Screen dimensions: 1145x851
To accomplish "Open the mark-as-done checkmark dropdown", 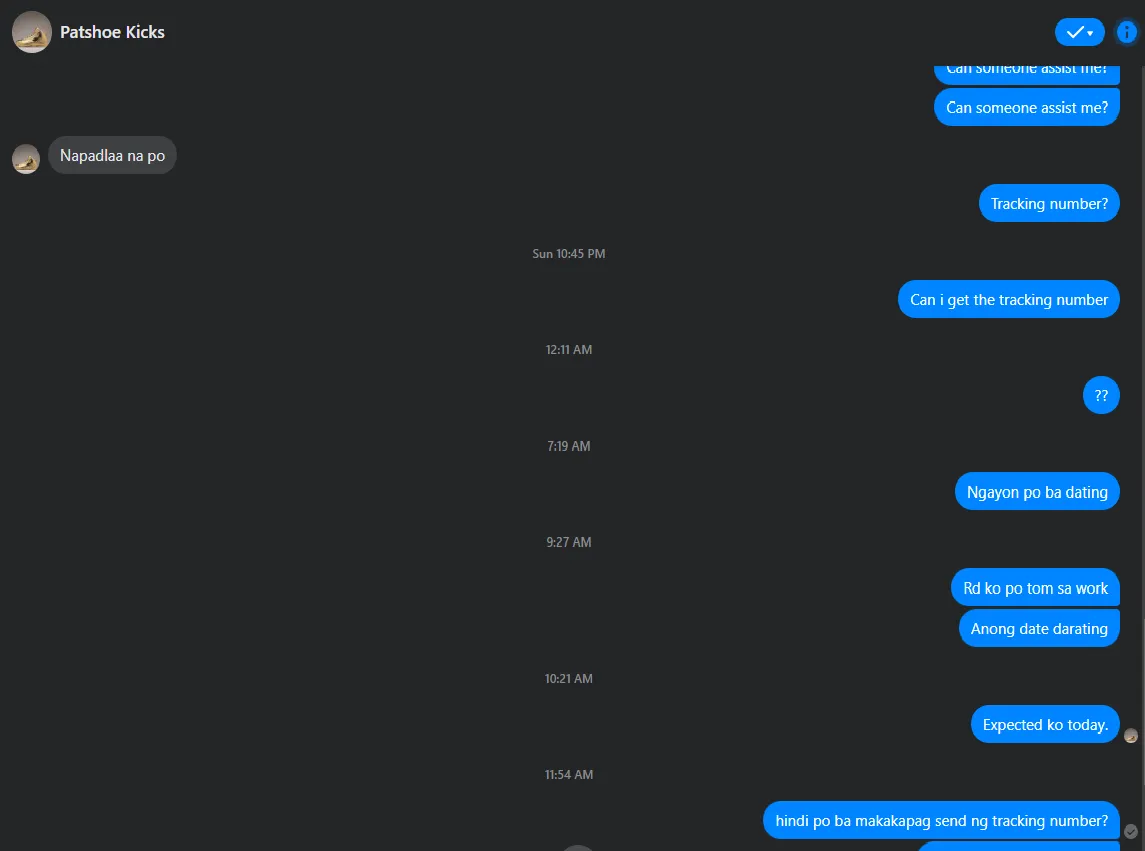I will point(1079,32).
